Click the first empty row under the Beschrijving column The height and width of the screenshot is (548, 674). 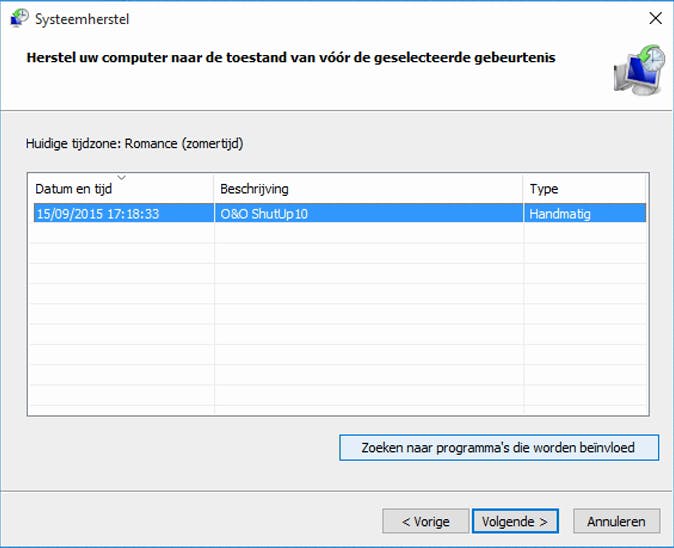pos(368,233)
